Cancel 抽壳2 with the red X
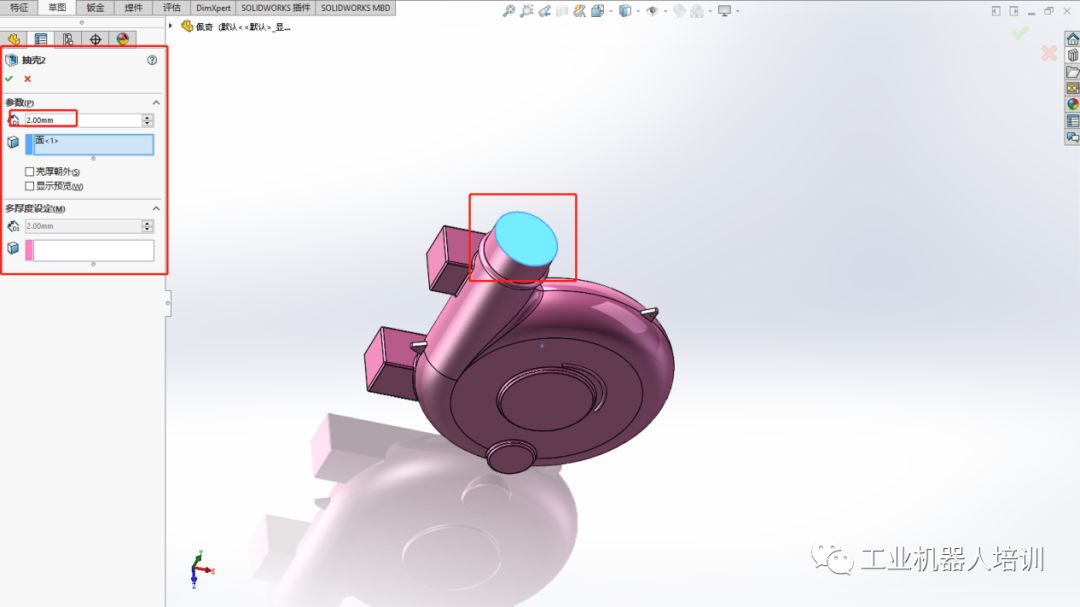1080x607 pixels. (28, 79)
